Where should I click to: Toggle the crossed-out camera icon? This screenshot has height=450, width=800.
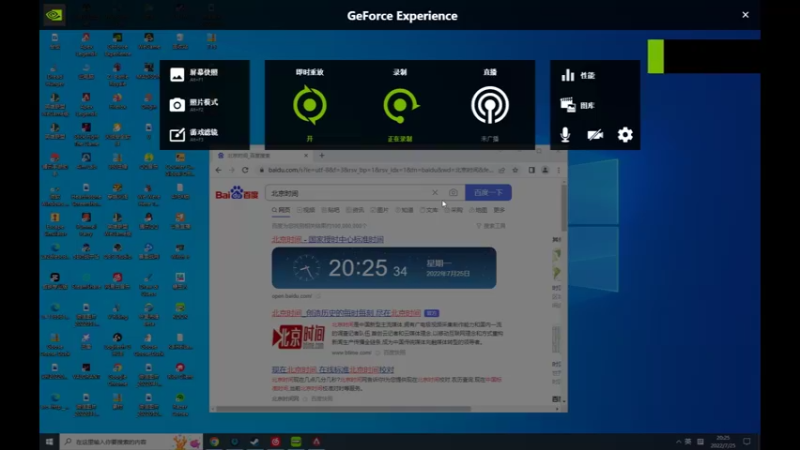pyautogui.click(x=595, y=135)
